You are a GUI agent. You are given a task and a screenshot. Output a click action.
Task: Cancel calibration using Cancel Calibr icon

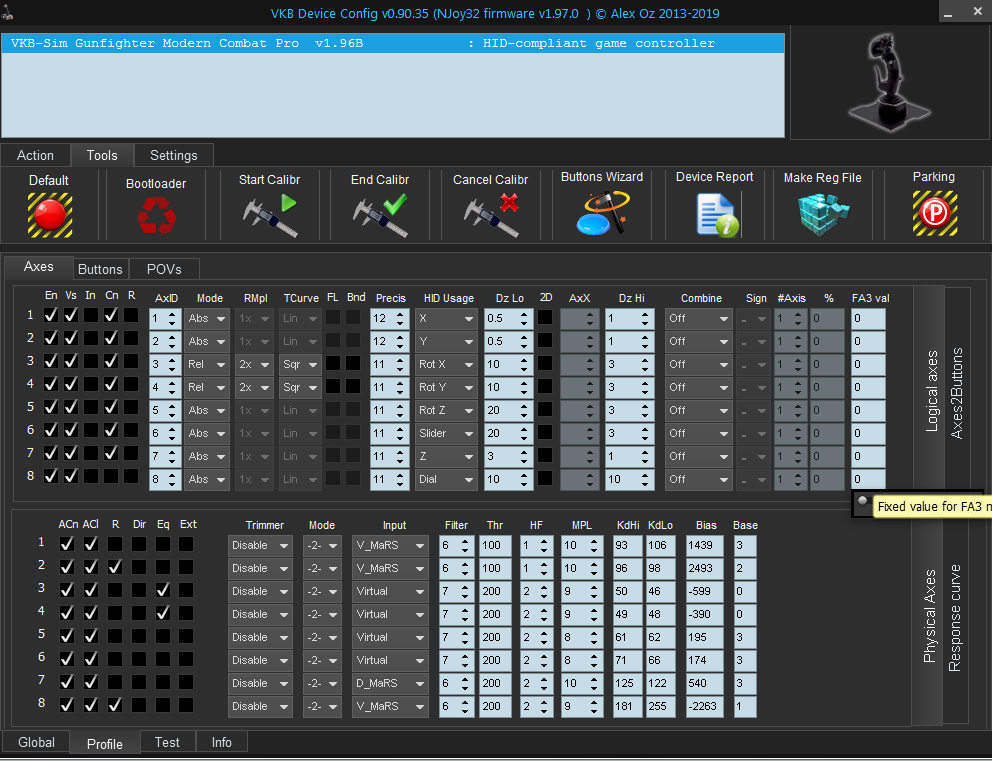coord(490,214)
